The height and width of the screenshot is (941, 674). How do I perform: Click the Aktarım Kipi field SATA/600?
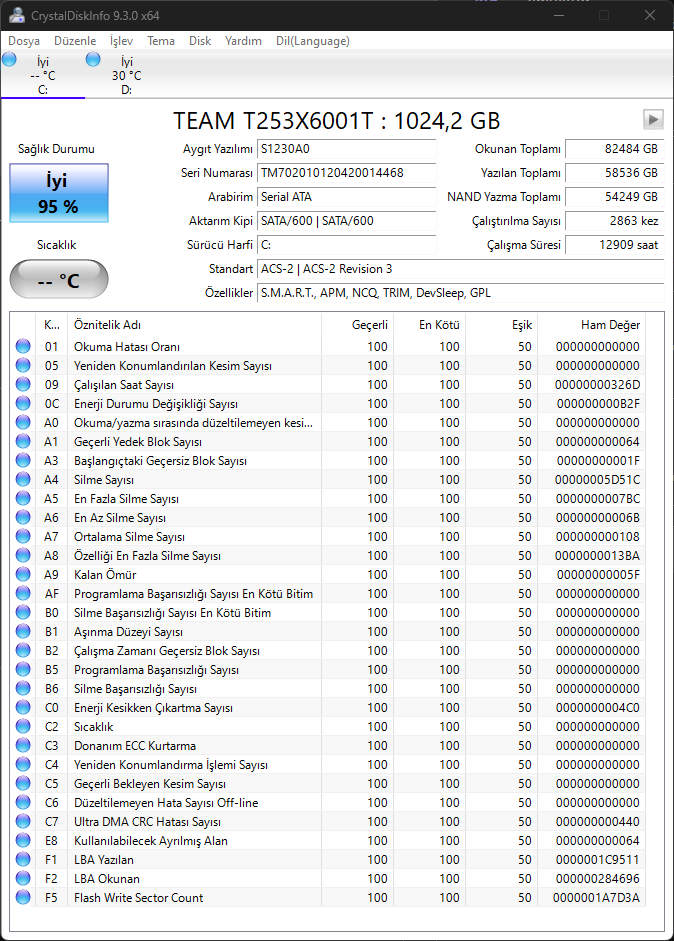tap(347, 221)
